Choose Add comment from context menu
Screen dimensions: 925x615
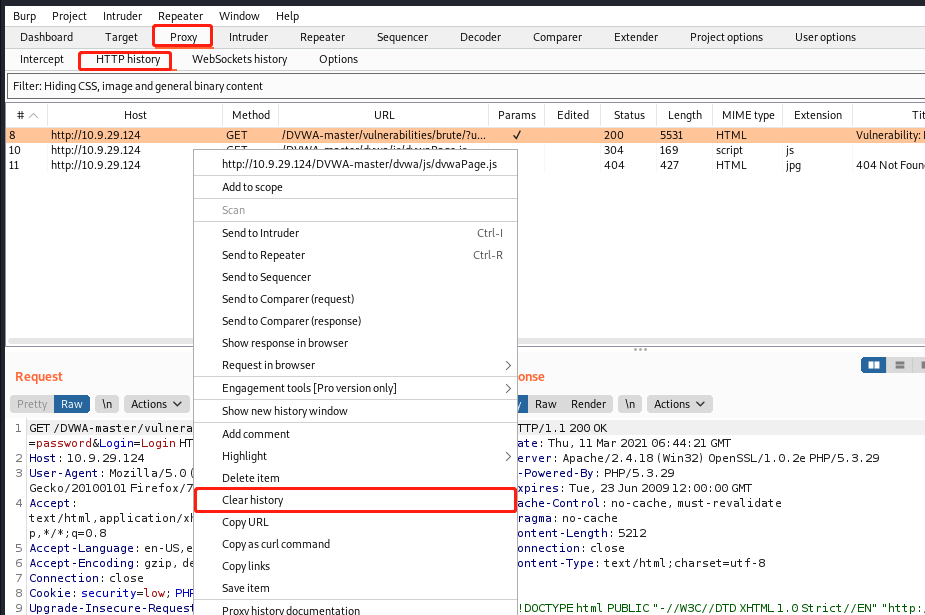click(x=356, y=434)
